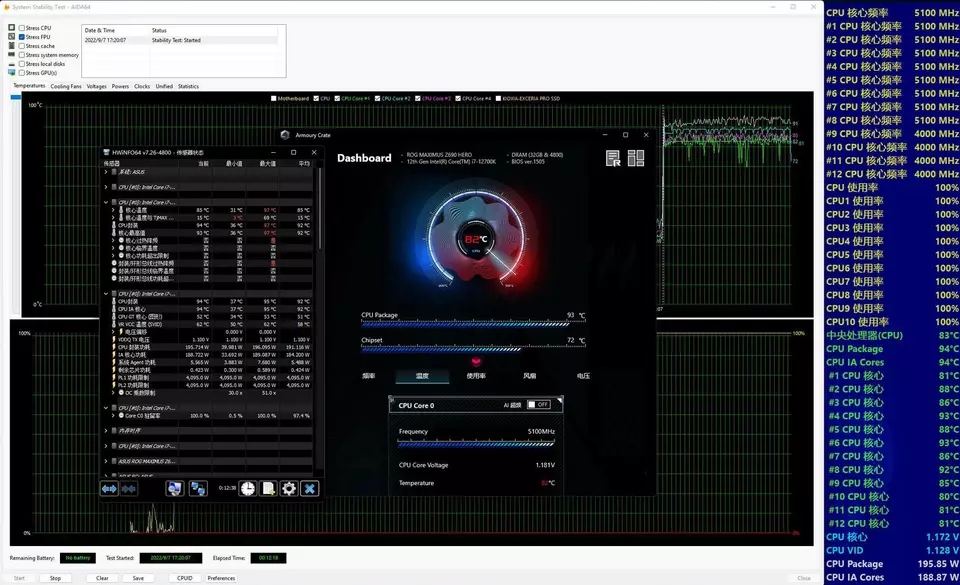Click HWiNFO blue X close-sensors icon
The image size is (960, 585).
tap(310, 488)
